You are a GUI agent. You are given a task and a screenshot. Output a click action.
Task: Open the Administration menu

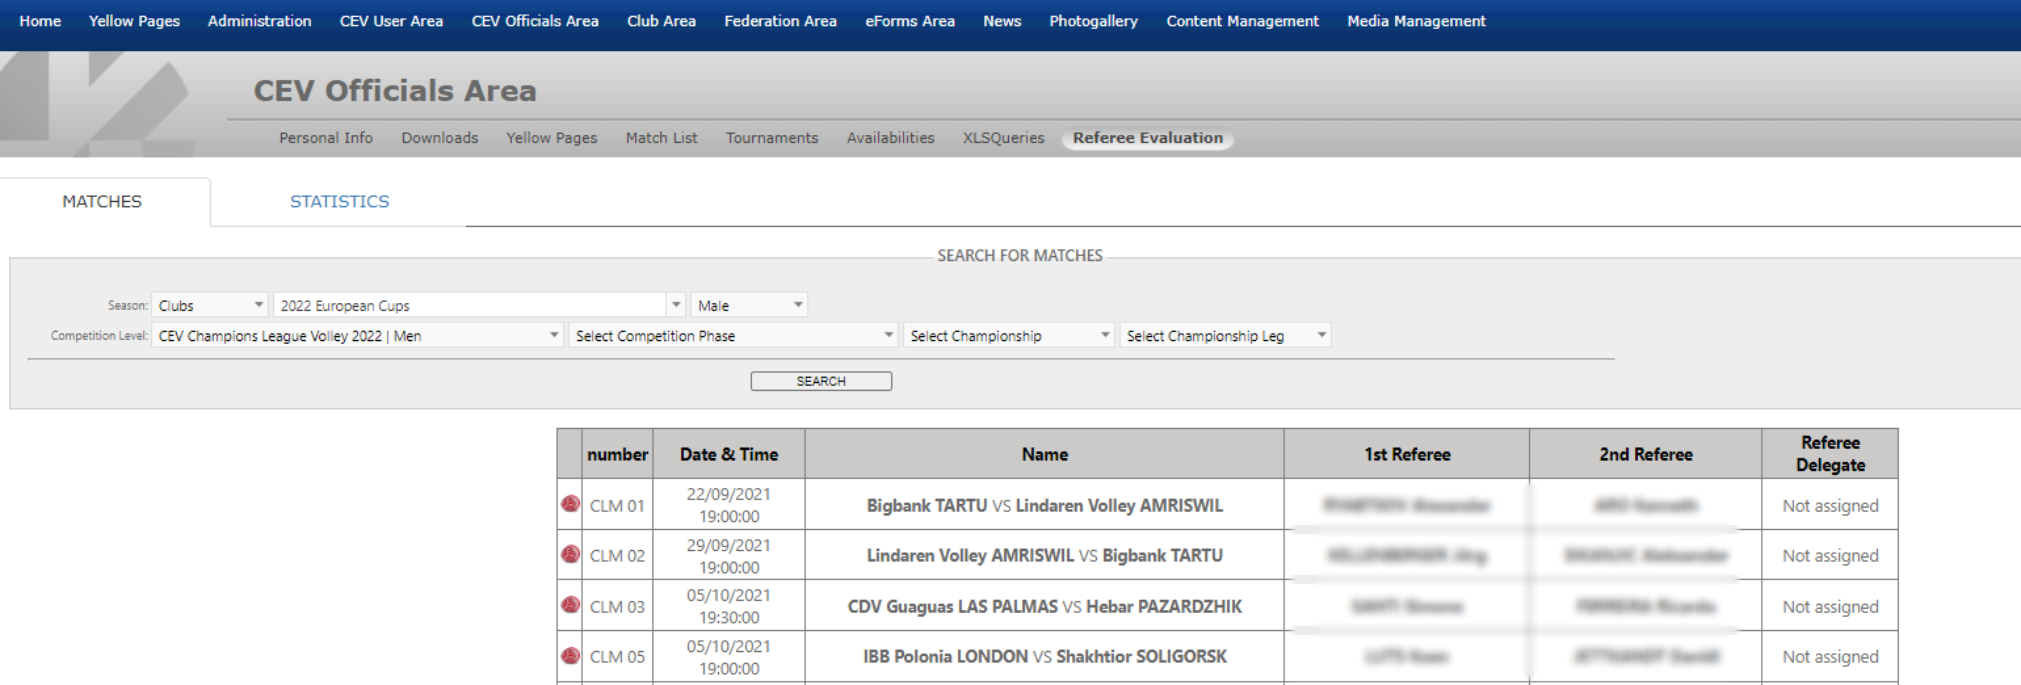pyautogui.click(x=259, y=21)
